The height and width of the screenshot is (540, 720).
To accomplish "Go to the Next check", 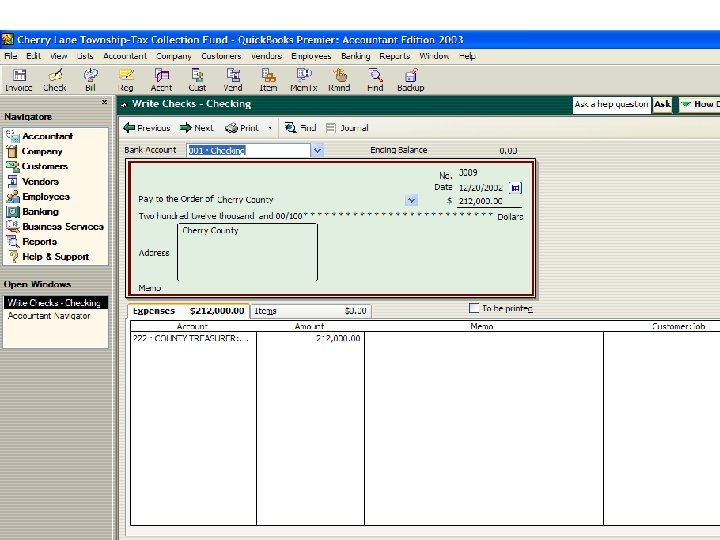I will 197,128.
